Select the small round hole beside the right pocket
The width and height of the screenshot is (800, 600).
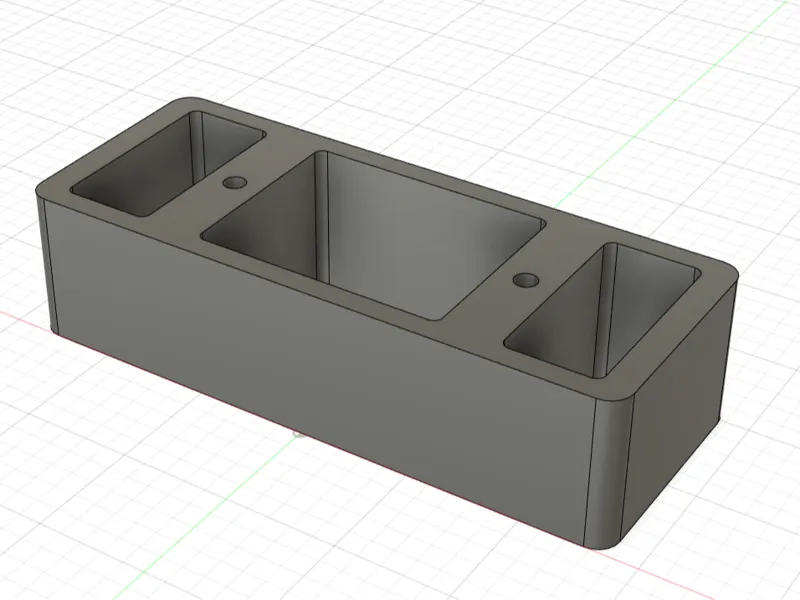(526, 280)
